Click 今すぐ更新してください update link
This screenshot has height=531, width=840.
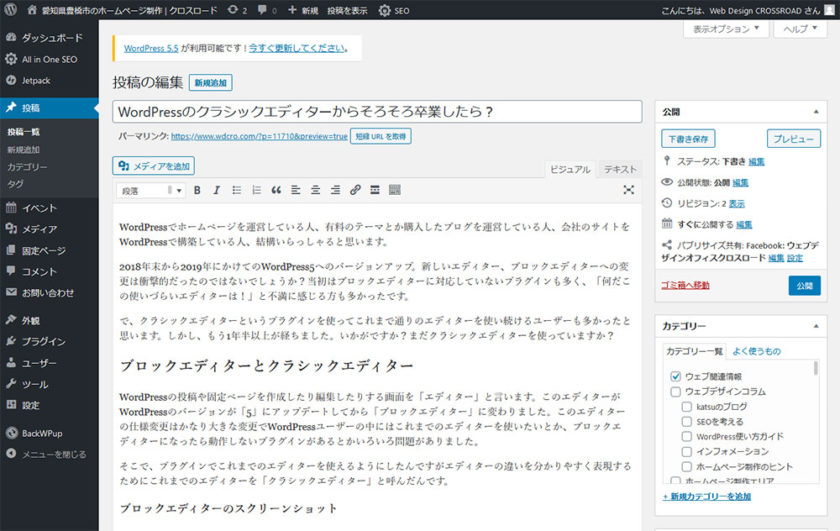tap(298, 48)
